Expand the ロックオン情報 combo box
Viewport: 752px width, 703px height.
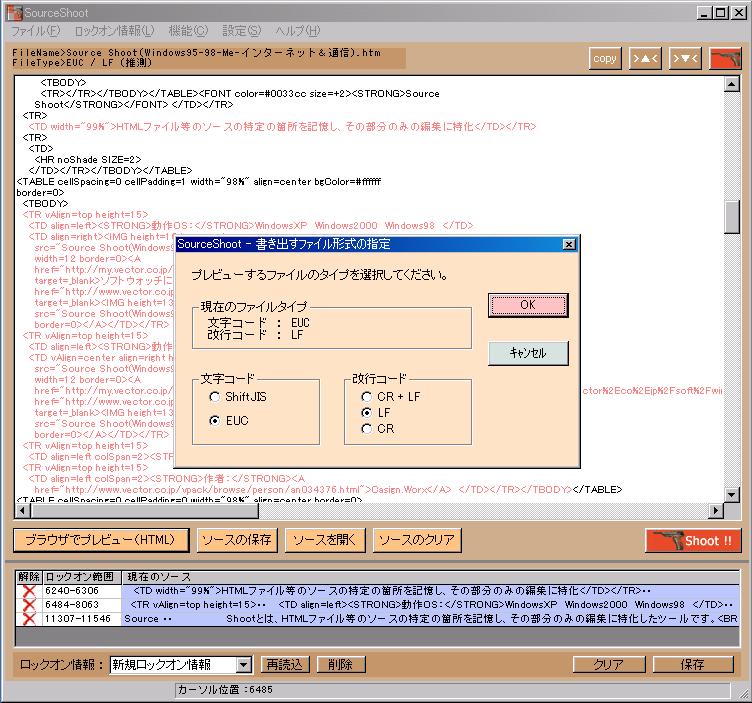[244, 665]
